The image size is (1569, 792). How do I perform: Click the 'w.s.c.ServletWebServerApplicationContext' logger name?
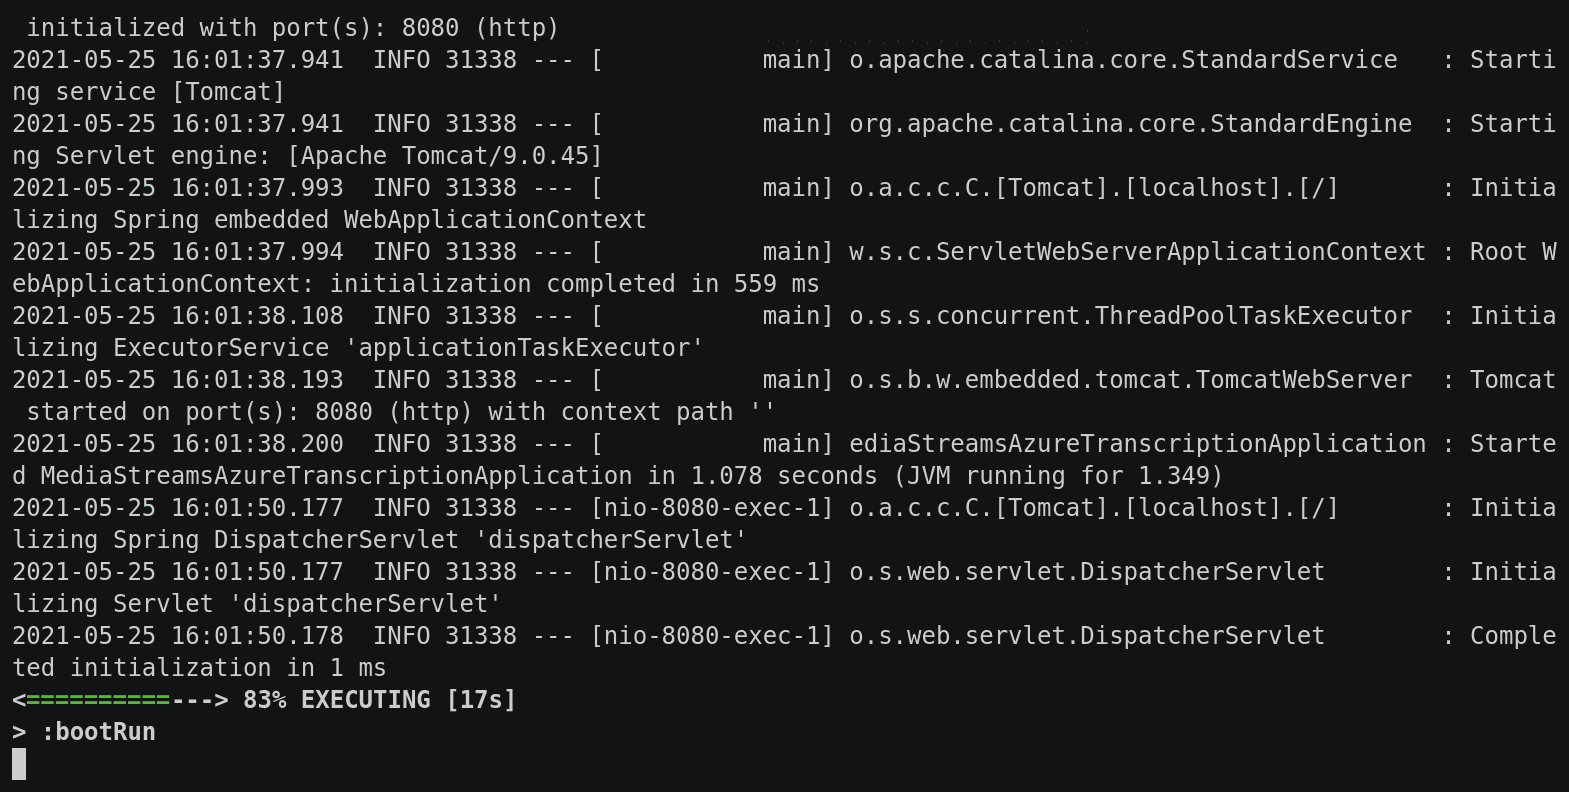pos(1137,252)
